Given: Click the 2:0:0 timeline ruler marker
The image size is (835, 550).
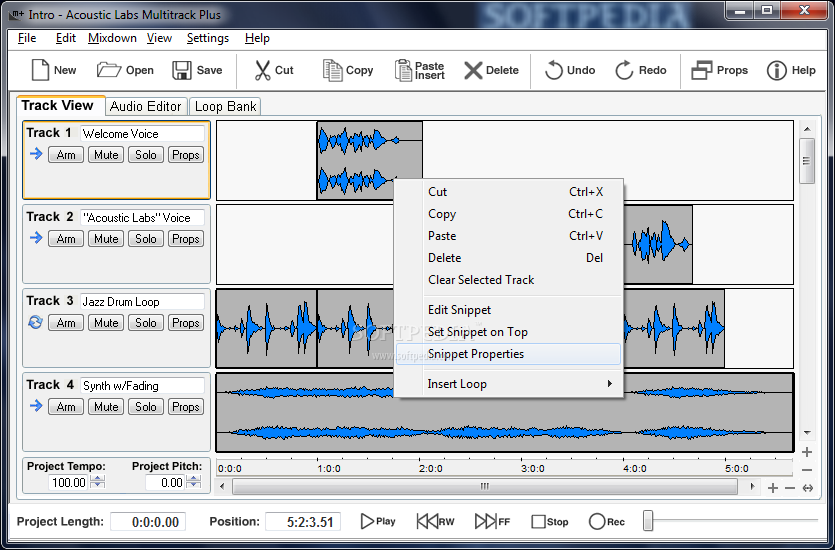Looking at the screenshot, I should click(x=430, y=469).
